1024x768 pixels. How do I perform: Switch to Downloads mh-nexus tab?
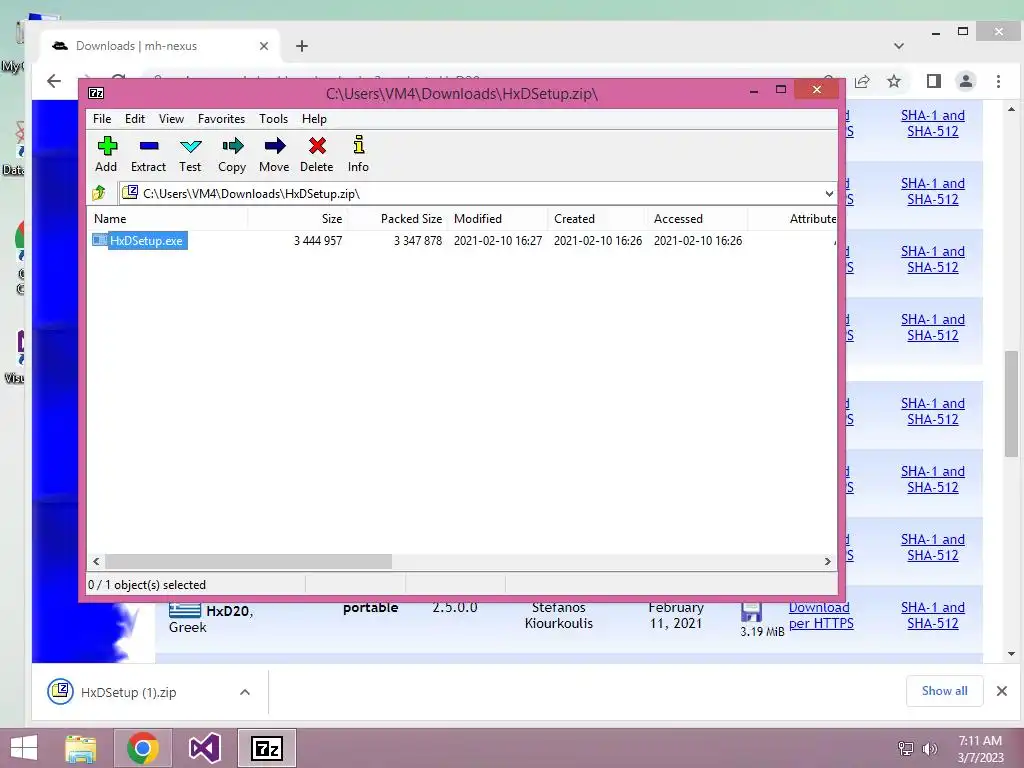pos(161,46)
